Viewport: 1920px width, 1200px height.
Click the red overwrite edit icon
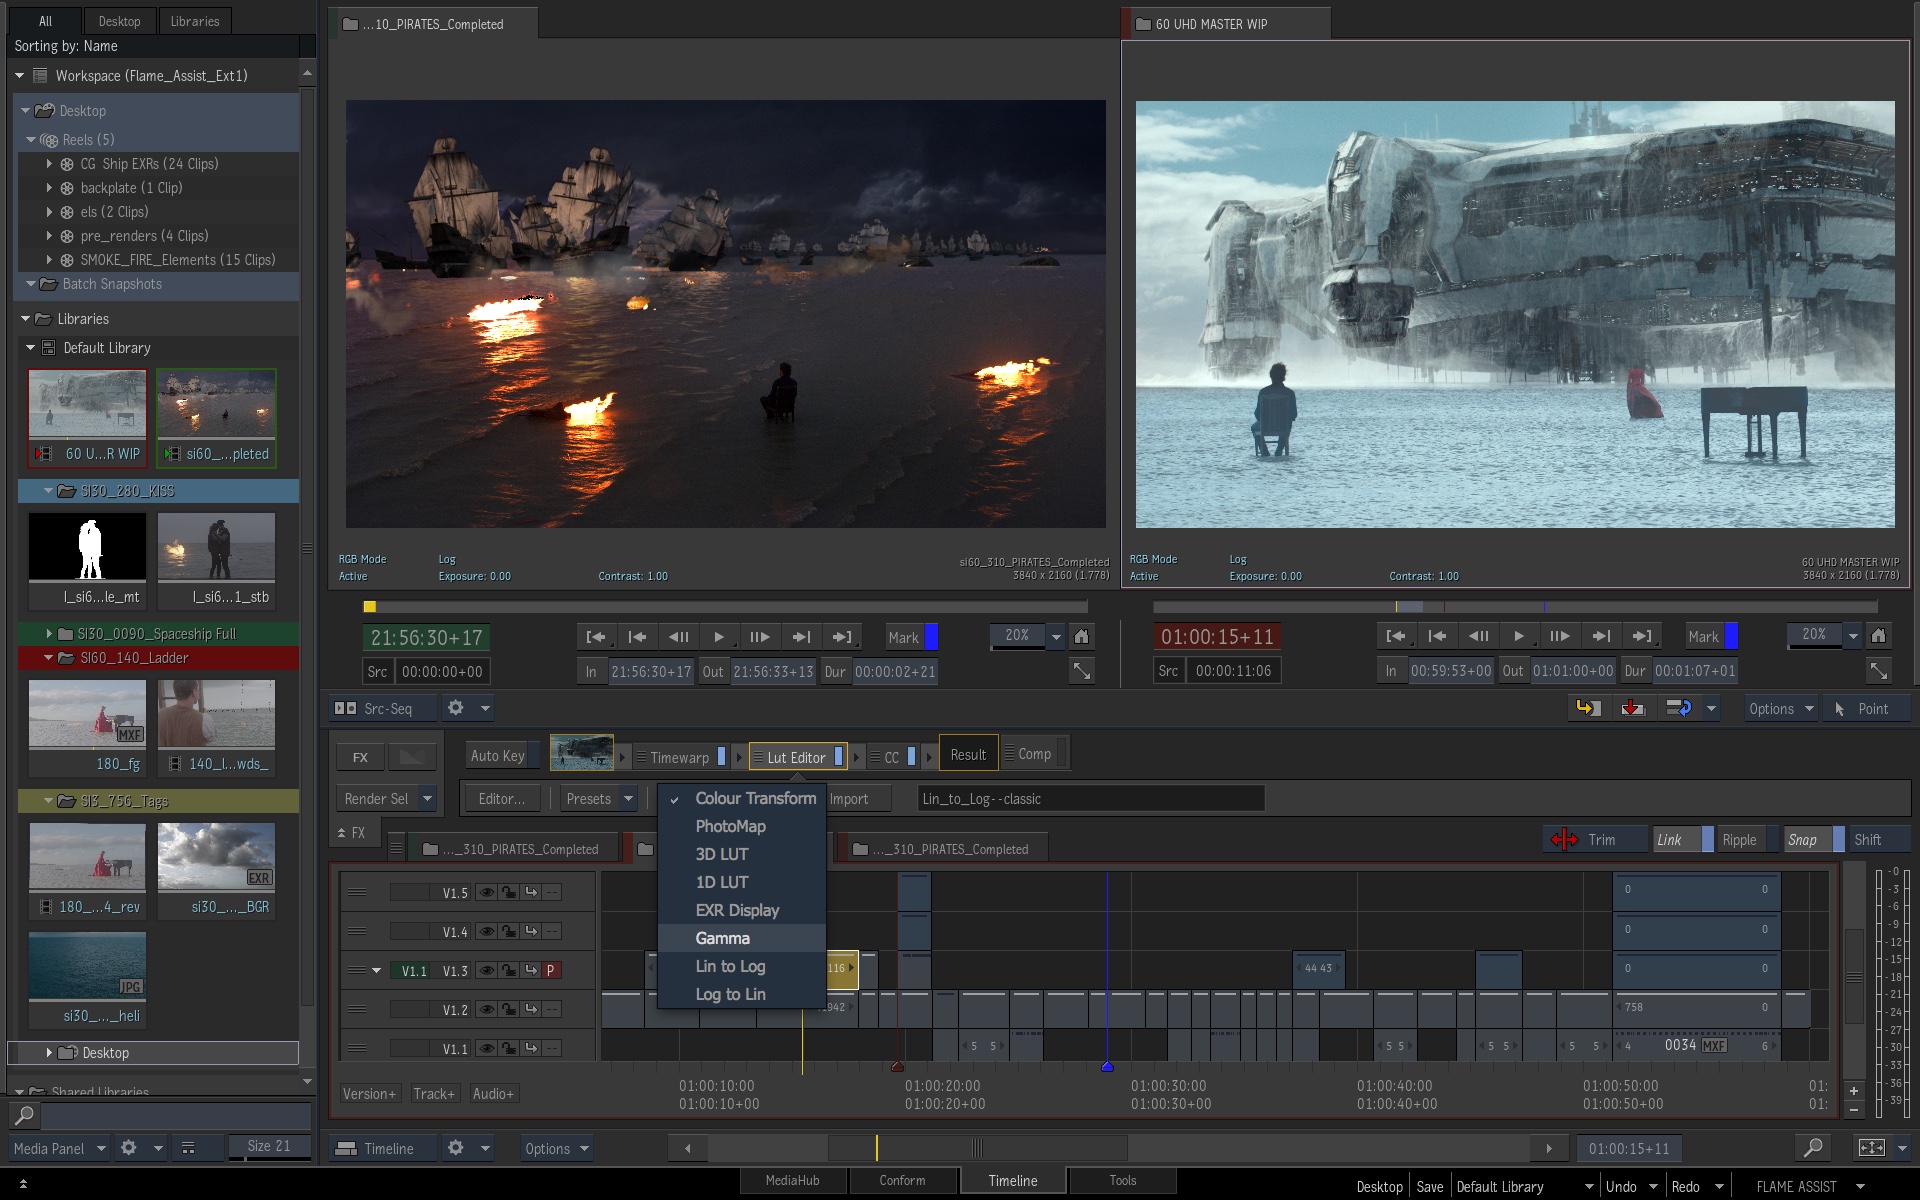(1633, 708)
